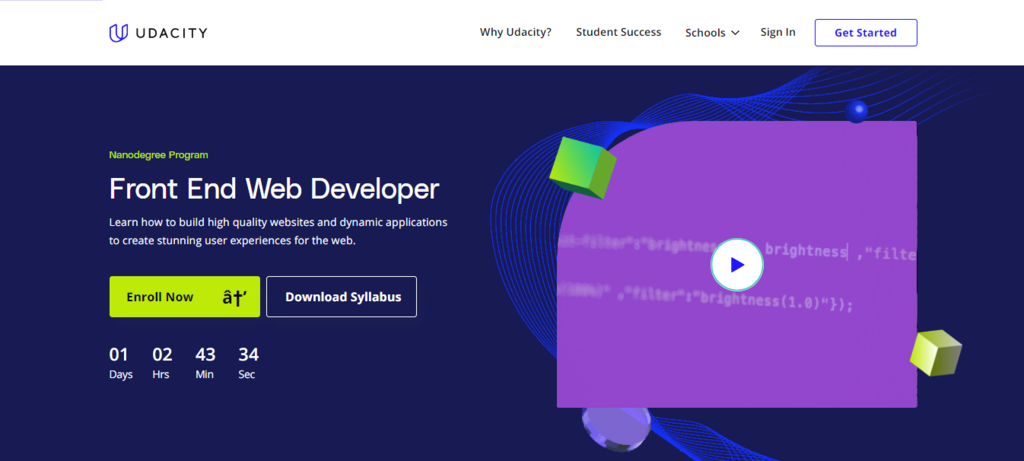This screenshot has width=1024, height=461.
Task: Click the Nanodegree Program label
Action: pos(158,155)
